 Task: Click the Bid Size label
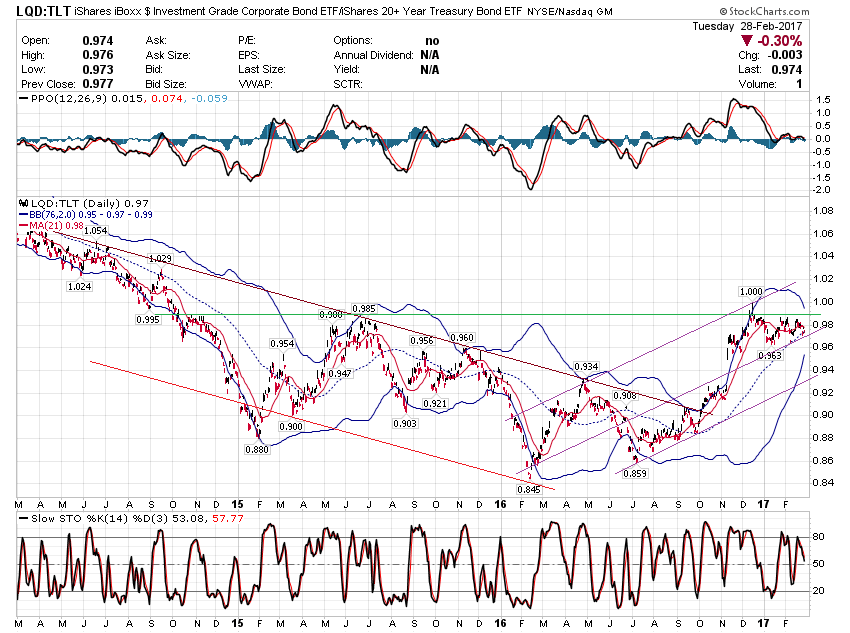click(166, 84)
